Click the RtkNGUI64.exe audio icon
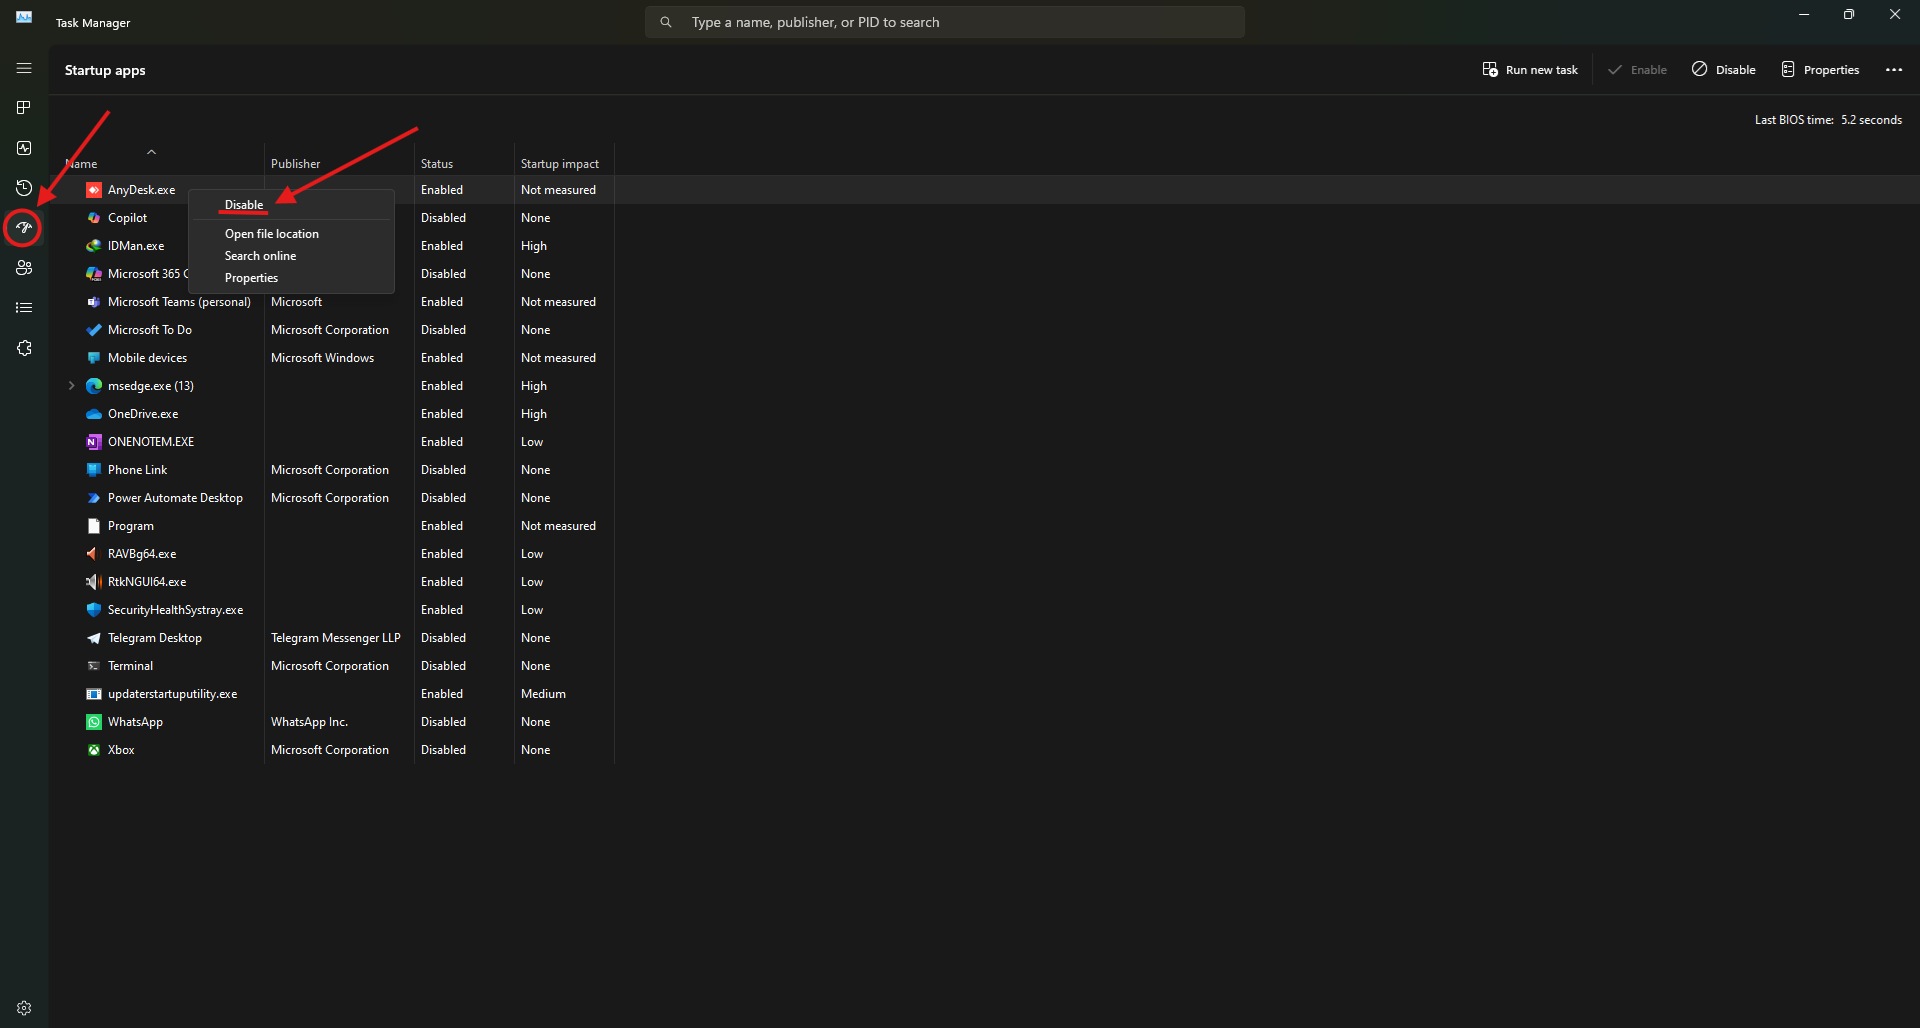 94,582
